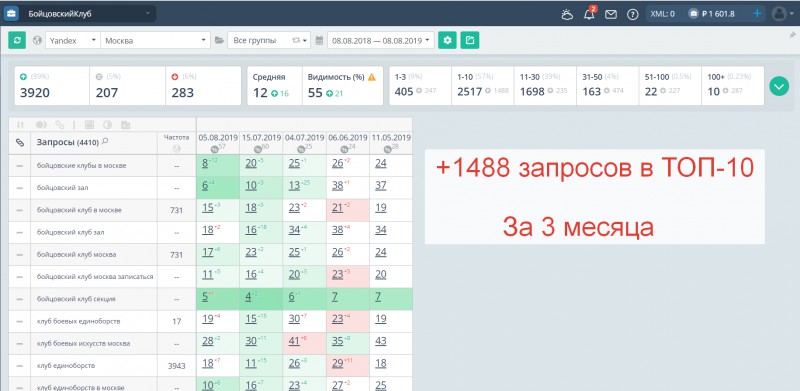Click the wallet icon beside the balance

point(693,14)
